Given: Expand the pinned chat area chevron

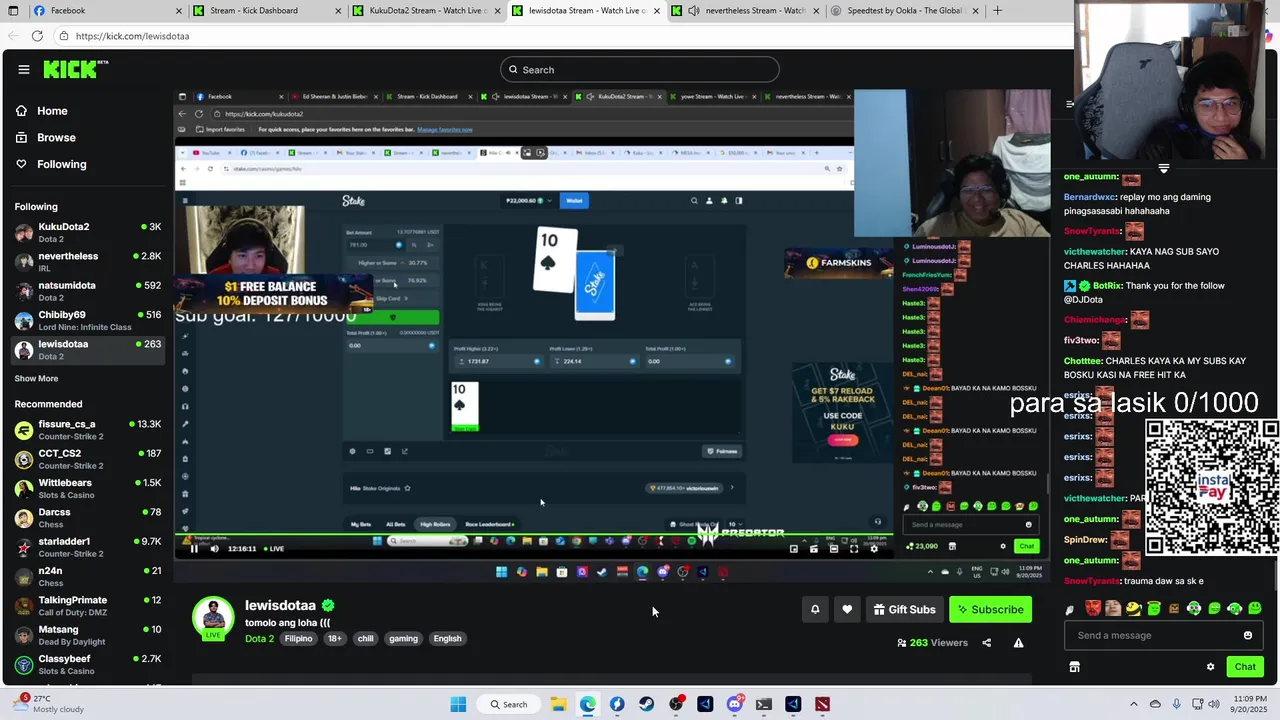Looking at the screenshot, I should 1163,169.
